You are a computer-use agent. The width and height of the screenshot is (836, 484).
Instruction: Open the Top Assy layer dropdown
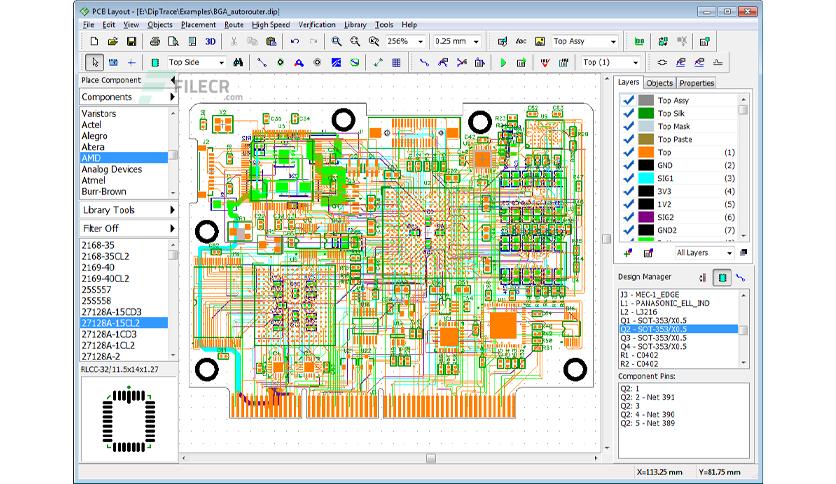pos(613,41)
